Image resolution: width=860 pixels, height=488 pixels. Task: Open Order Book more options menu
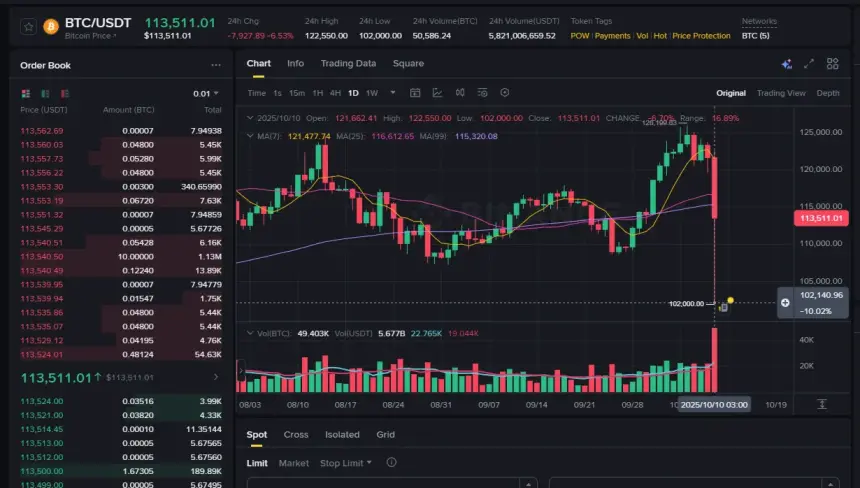click(216, 65)
